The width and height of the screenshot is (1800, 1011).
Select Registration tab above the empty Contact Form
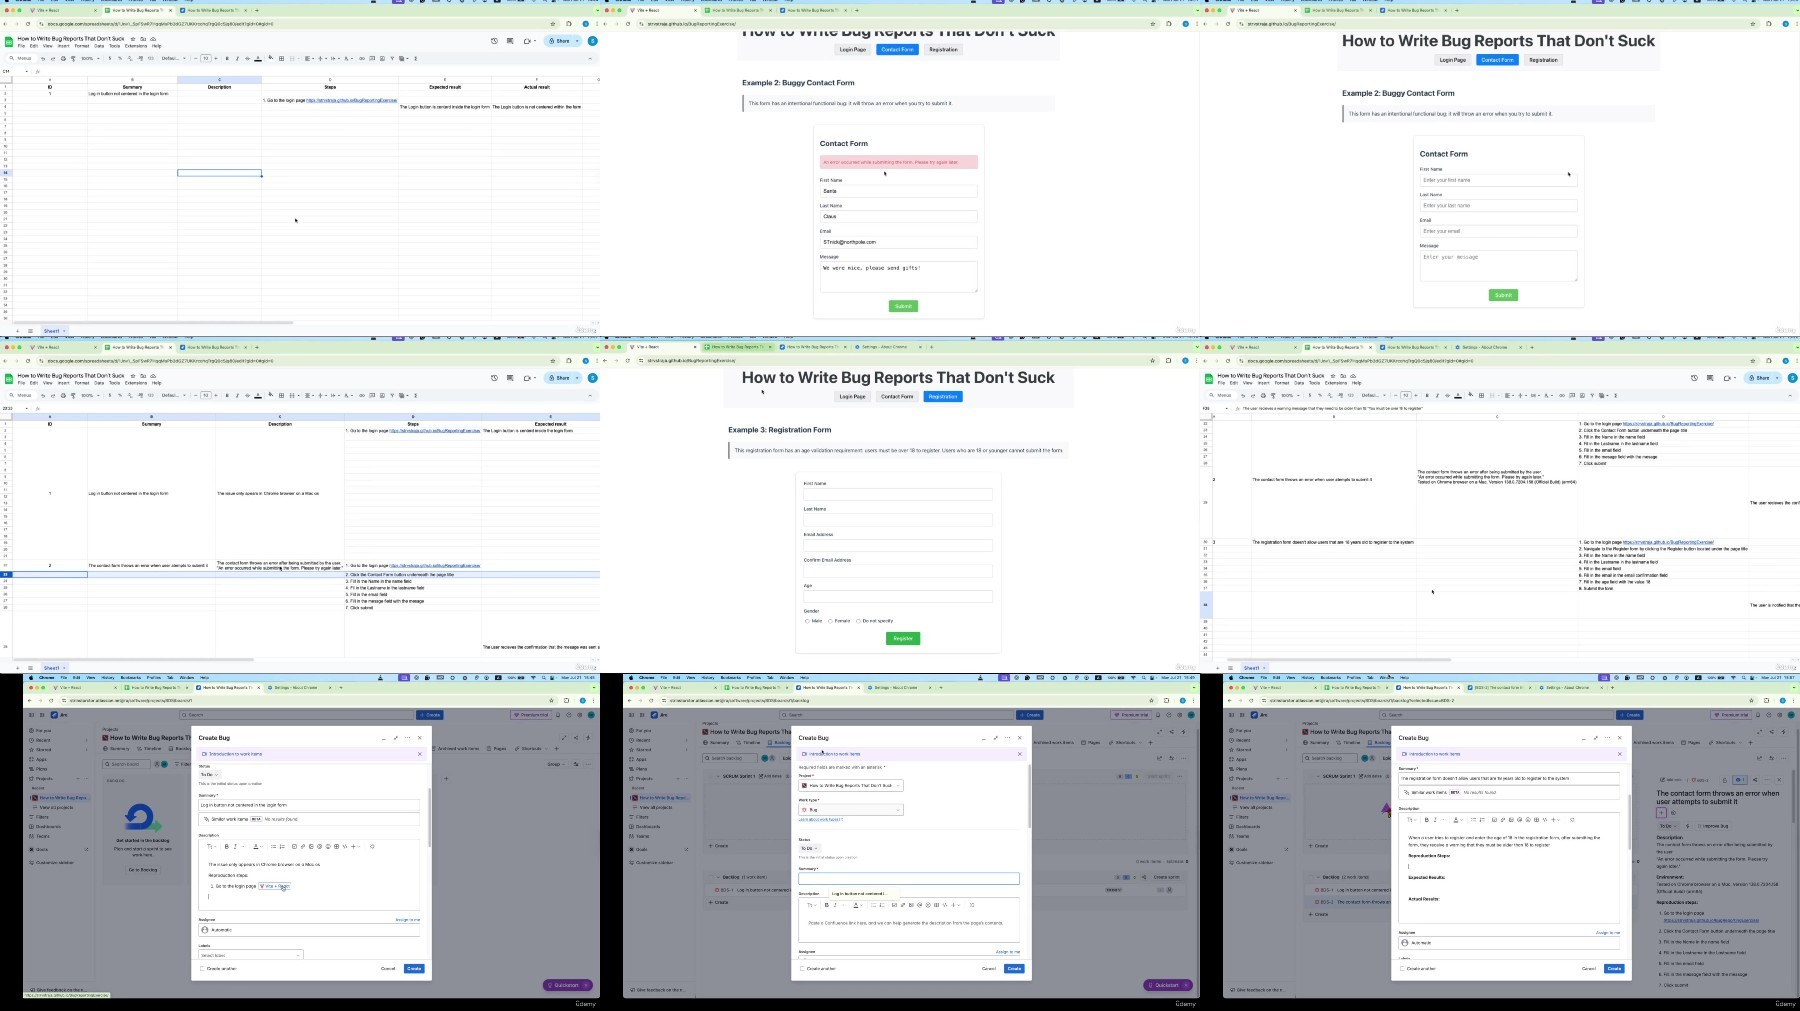pos(1543,60)
